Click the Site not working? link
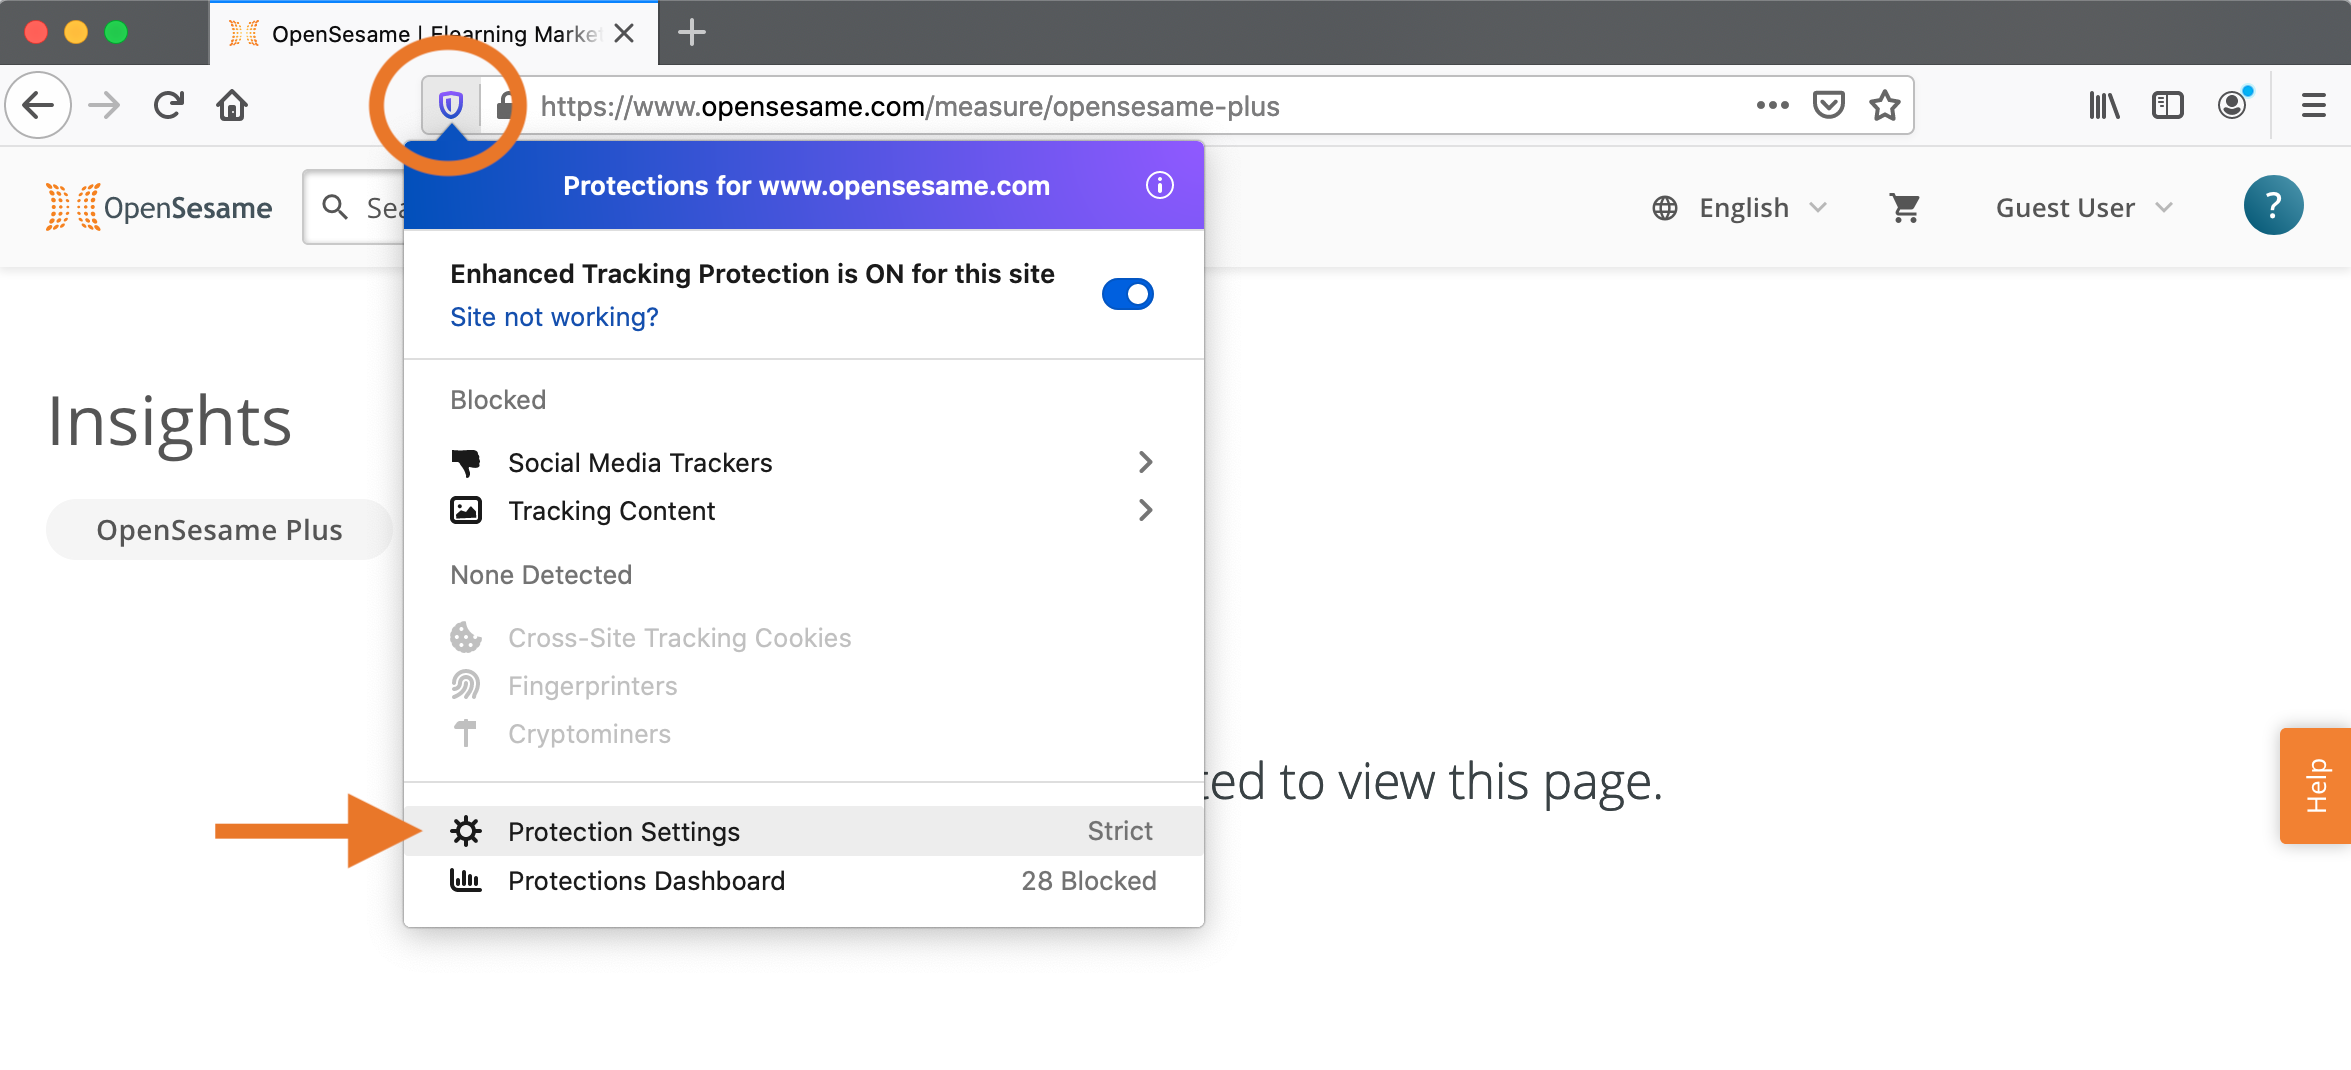This screenshot has width=2351, height=1070. tap(555, 317)
